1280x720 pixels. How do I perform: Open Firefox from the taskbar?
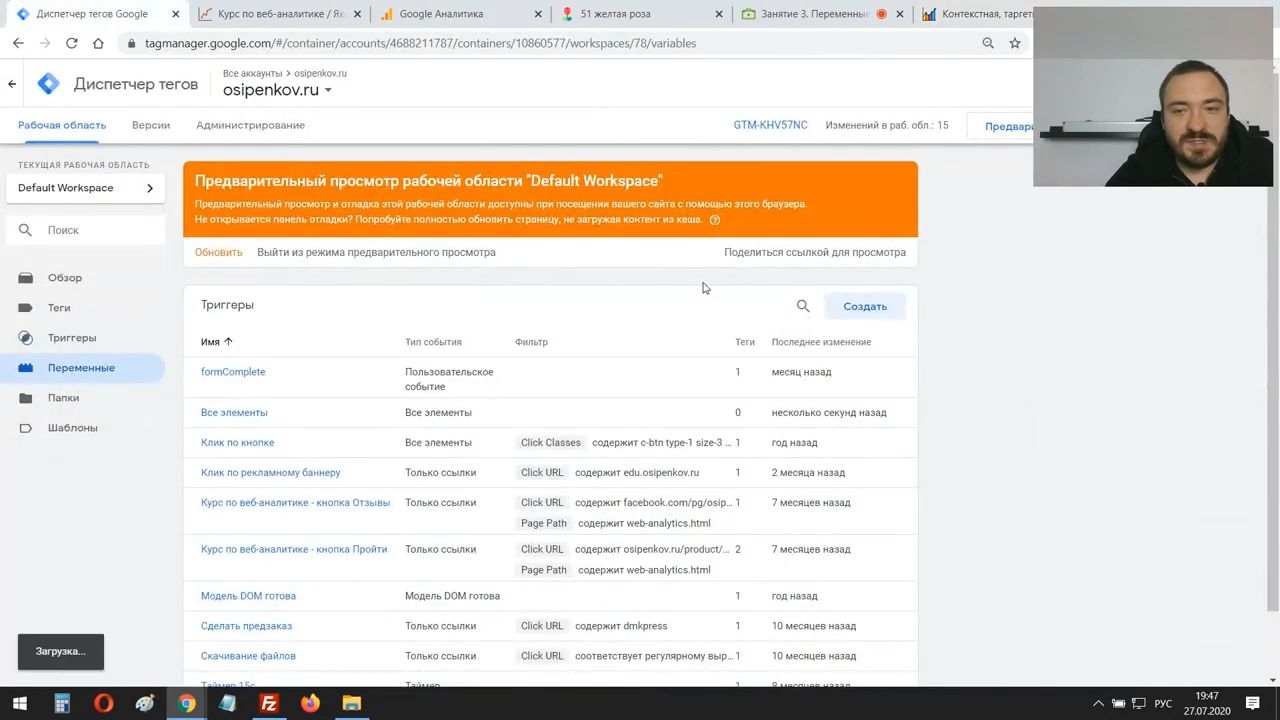310,703
